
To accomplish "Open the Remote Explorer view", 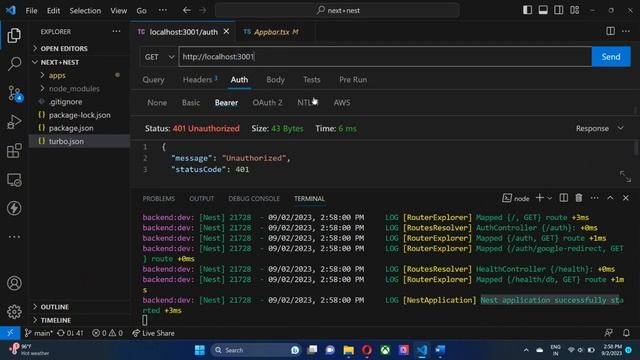I will pyautogui.click(x=14, y=180).
